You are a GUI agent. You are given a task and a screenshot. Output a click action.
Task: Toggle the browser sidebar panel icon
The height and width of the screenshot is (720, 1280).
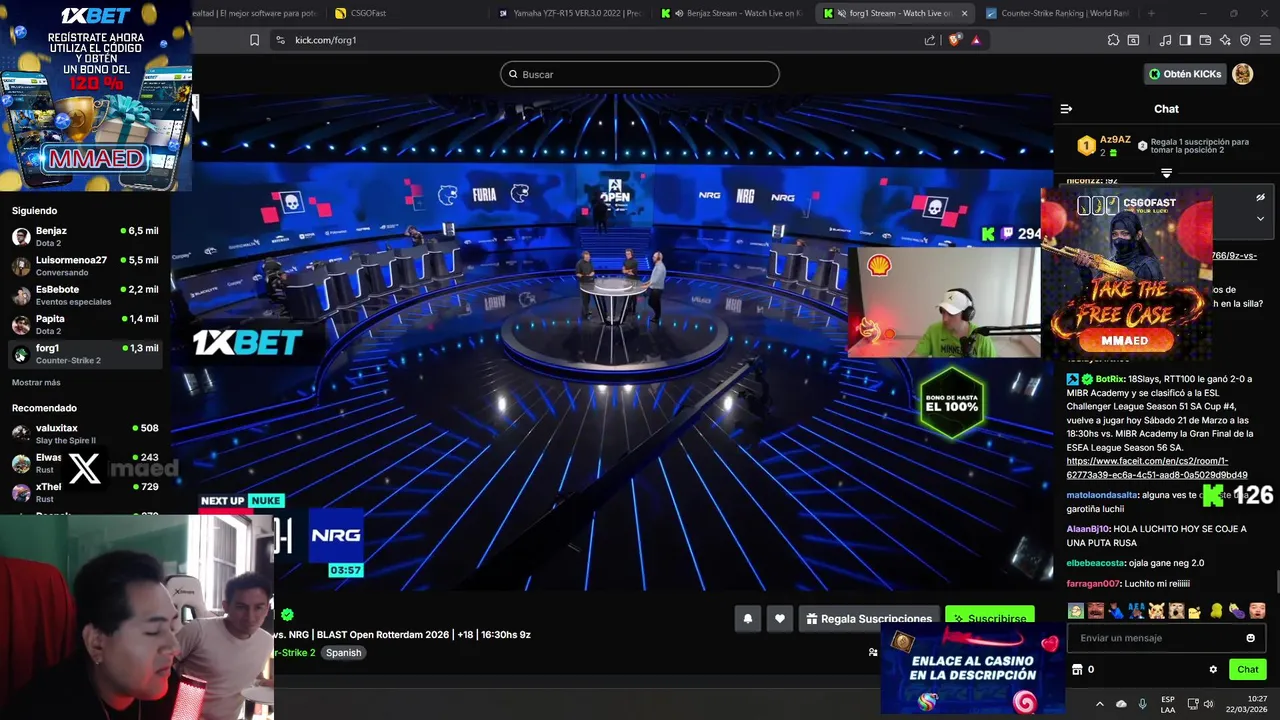1185,40
